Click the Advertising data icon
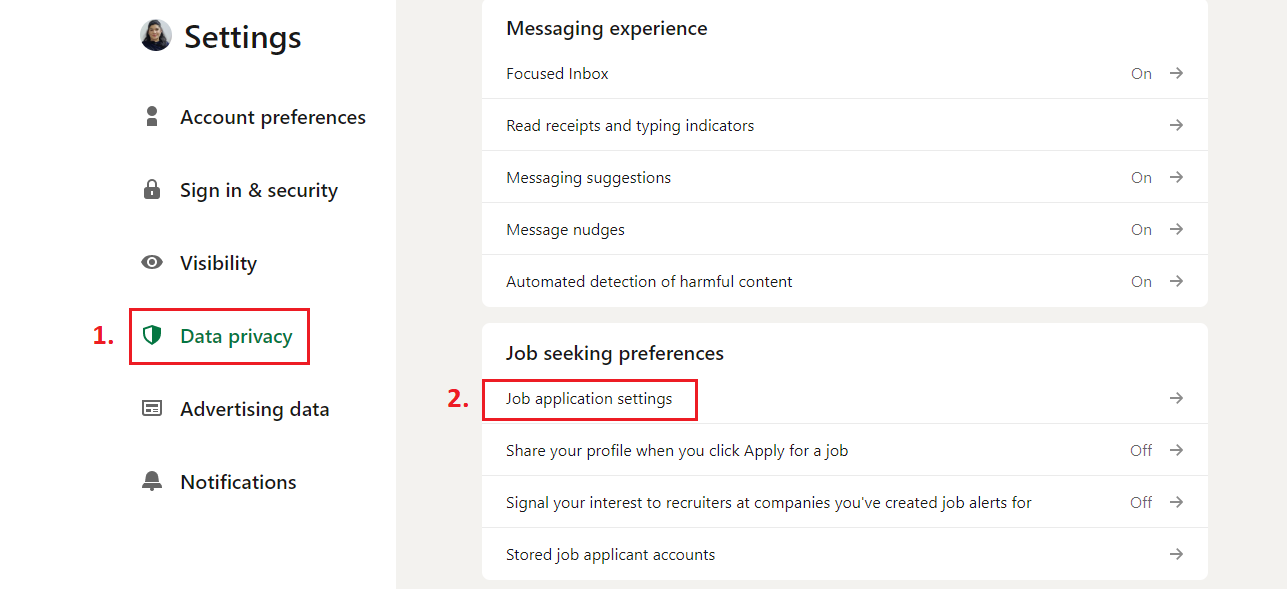The height and width of the screenshot is (596, 1287). click(x=152, y=408)
